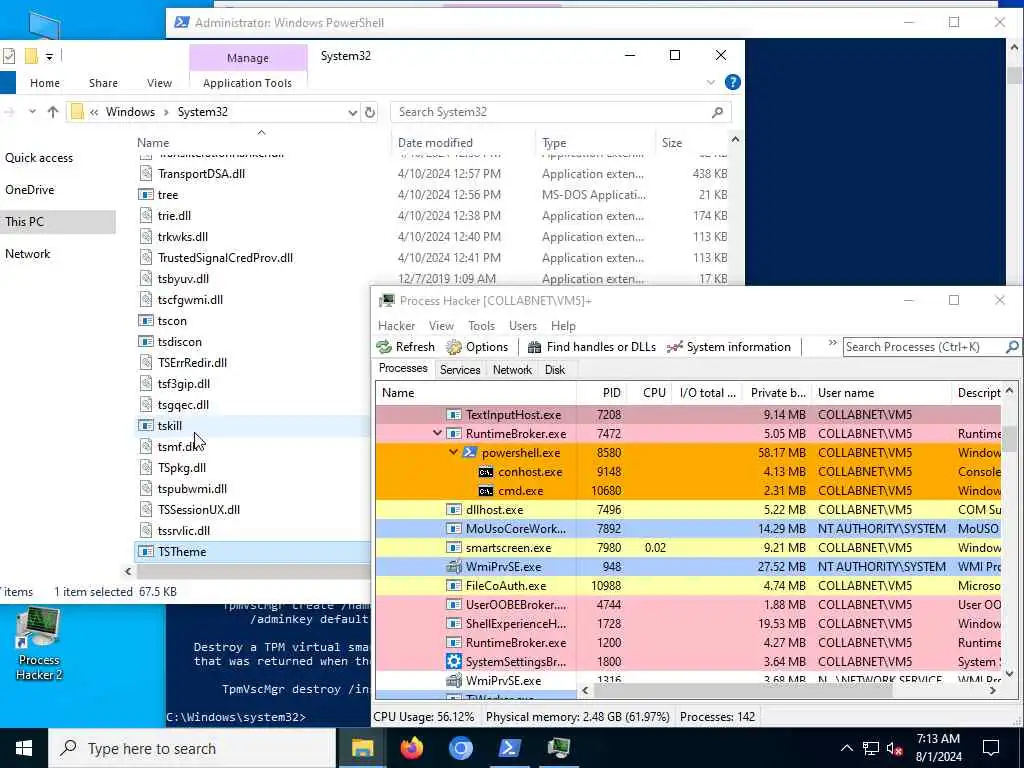Open Process Hacker 2 desktop shortcut

[39, 644]
